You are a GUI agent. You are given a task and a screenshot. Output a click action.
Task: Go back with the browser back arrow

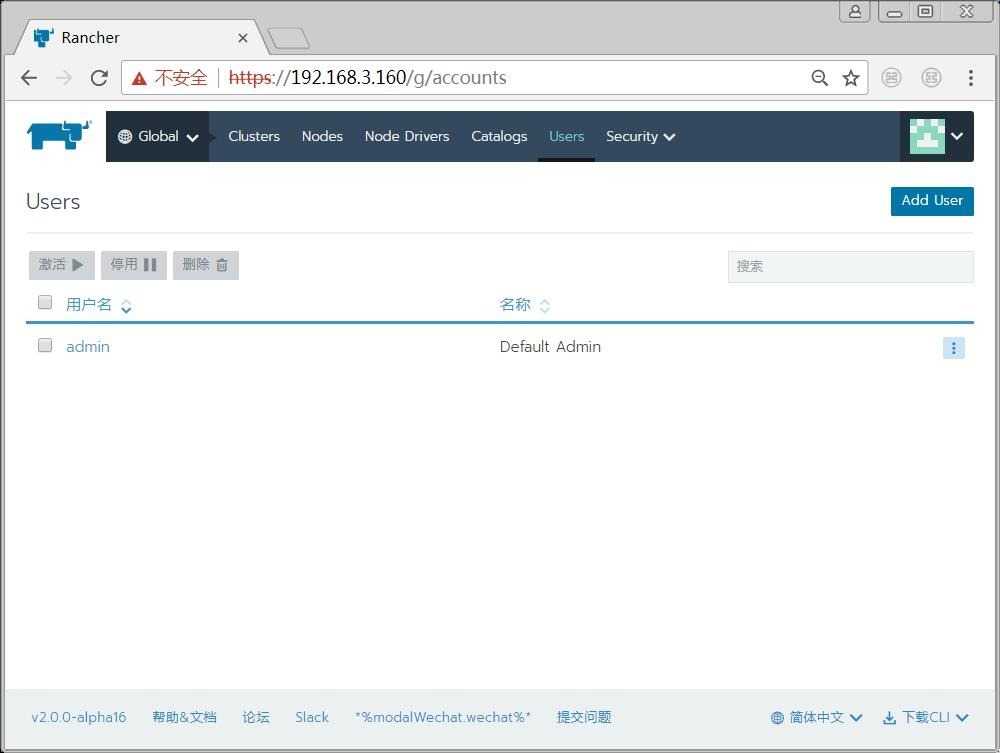[x=29, y=78]
